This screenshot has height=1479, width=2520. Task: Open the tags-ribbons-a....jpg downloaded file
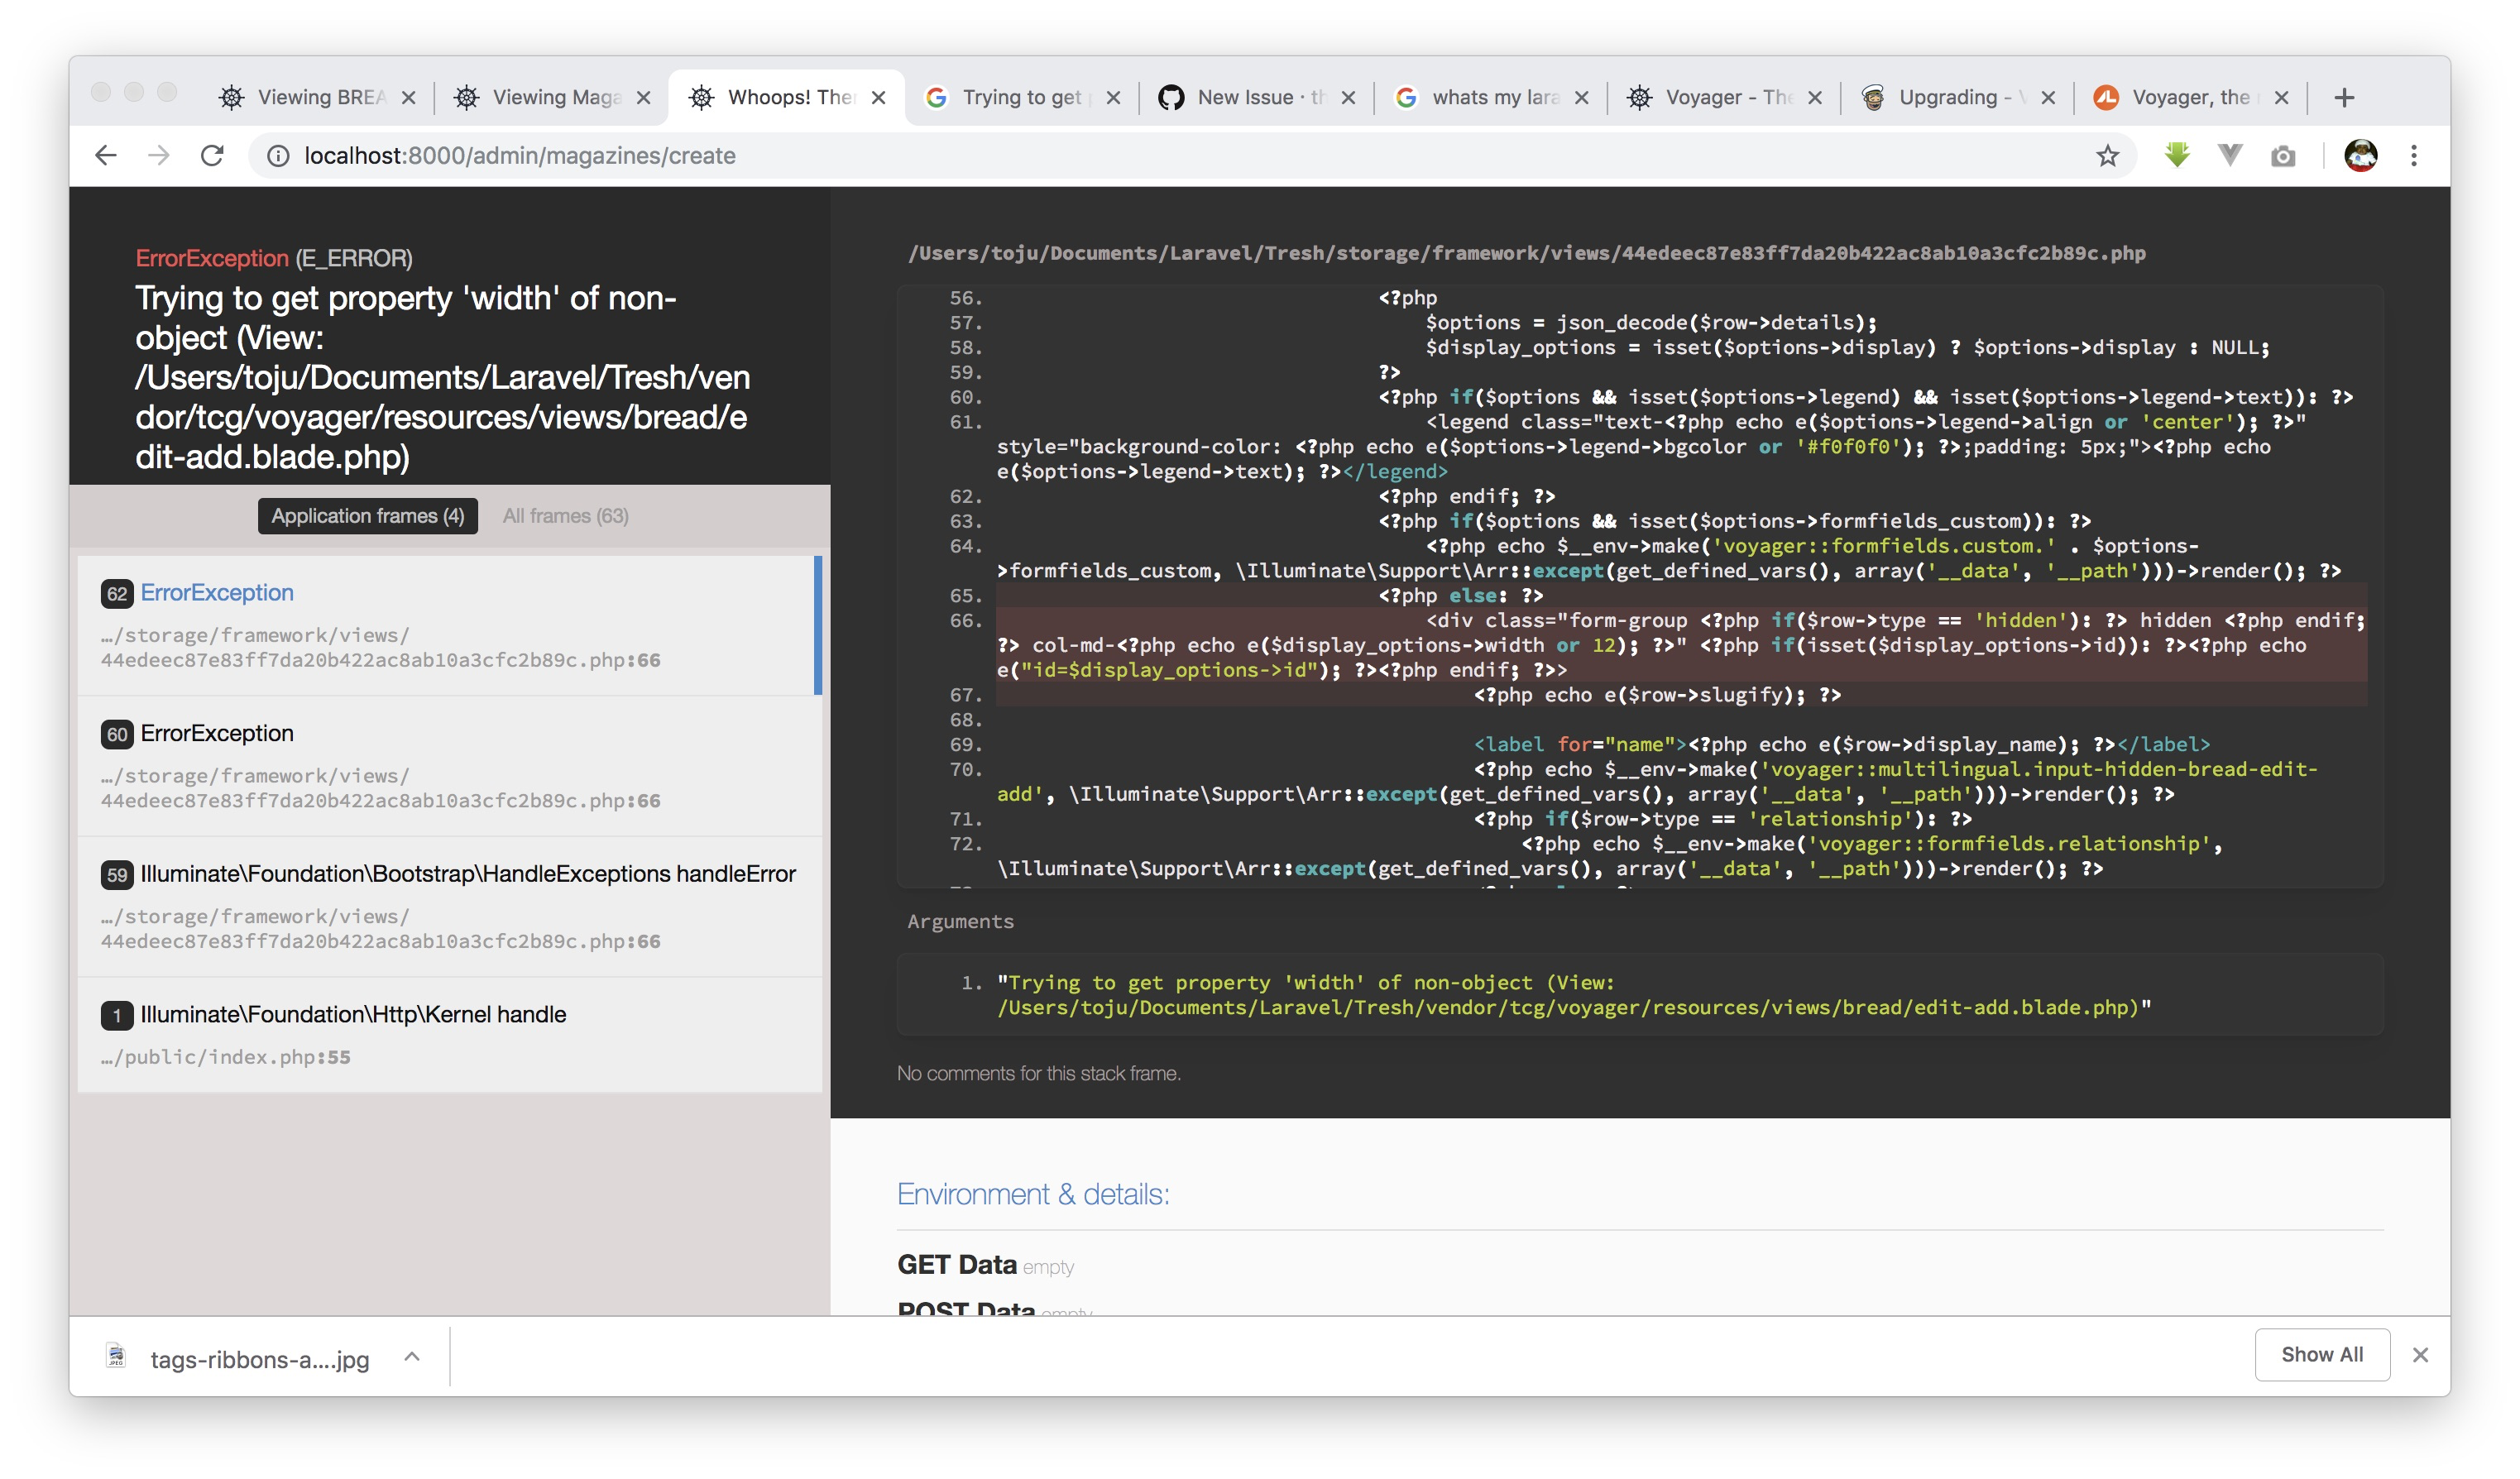coord(240,1359)
